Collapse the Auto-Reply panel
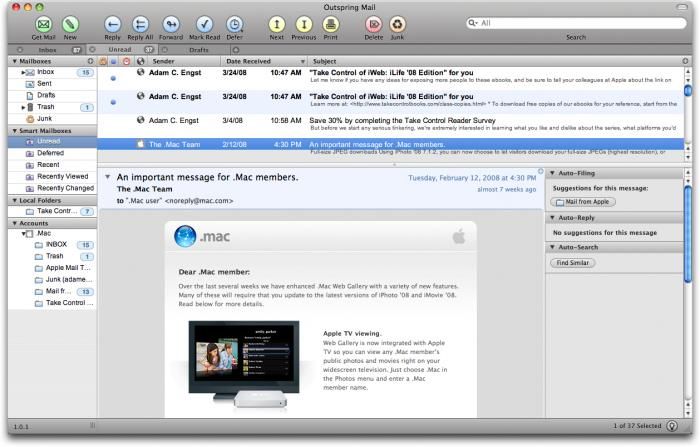700x447 pixels. tap(552, 218)
